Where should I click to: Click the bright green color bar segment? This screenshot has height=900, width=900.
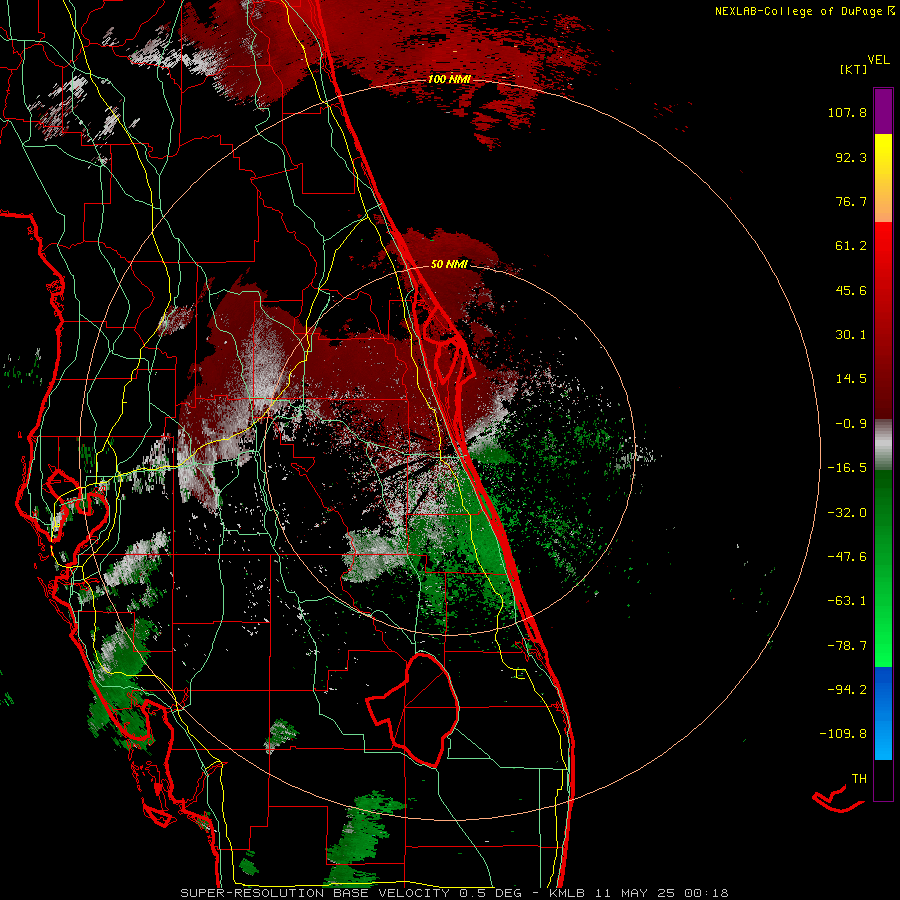(x=883, y=568)
